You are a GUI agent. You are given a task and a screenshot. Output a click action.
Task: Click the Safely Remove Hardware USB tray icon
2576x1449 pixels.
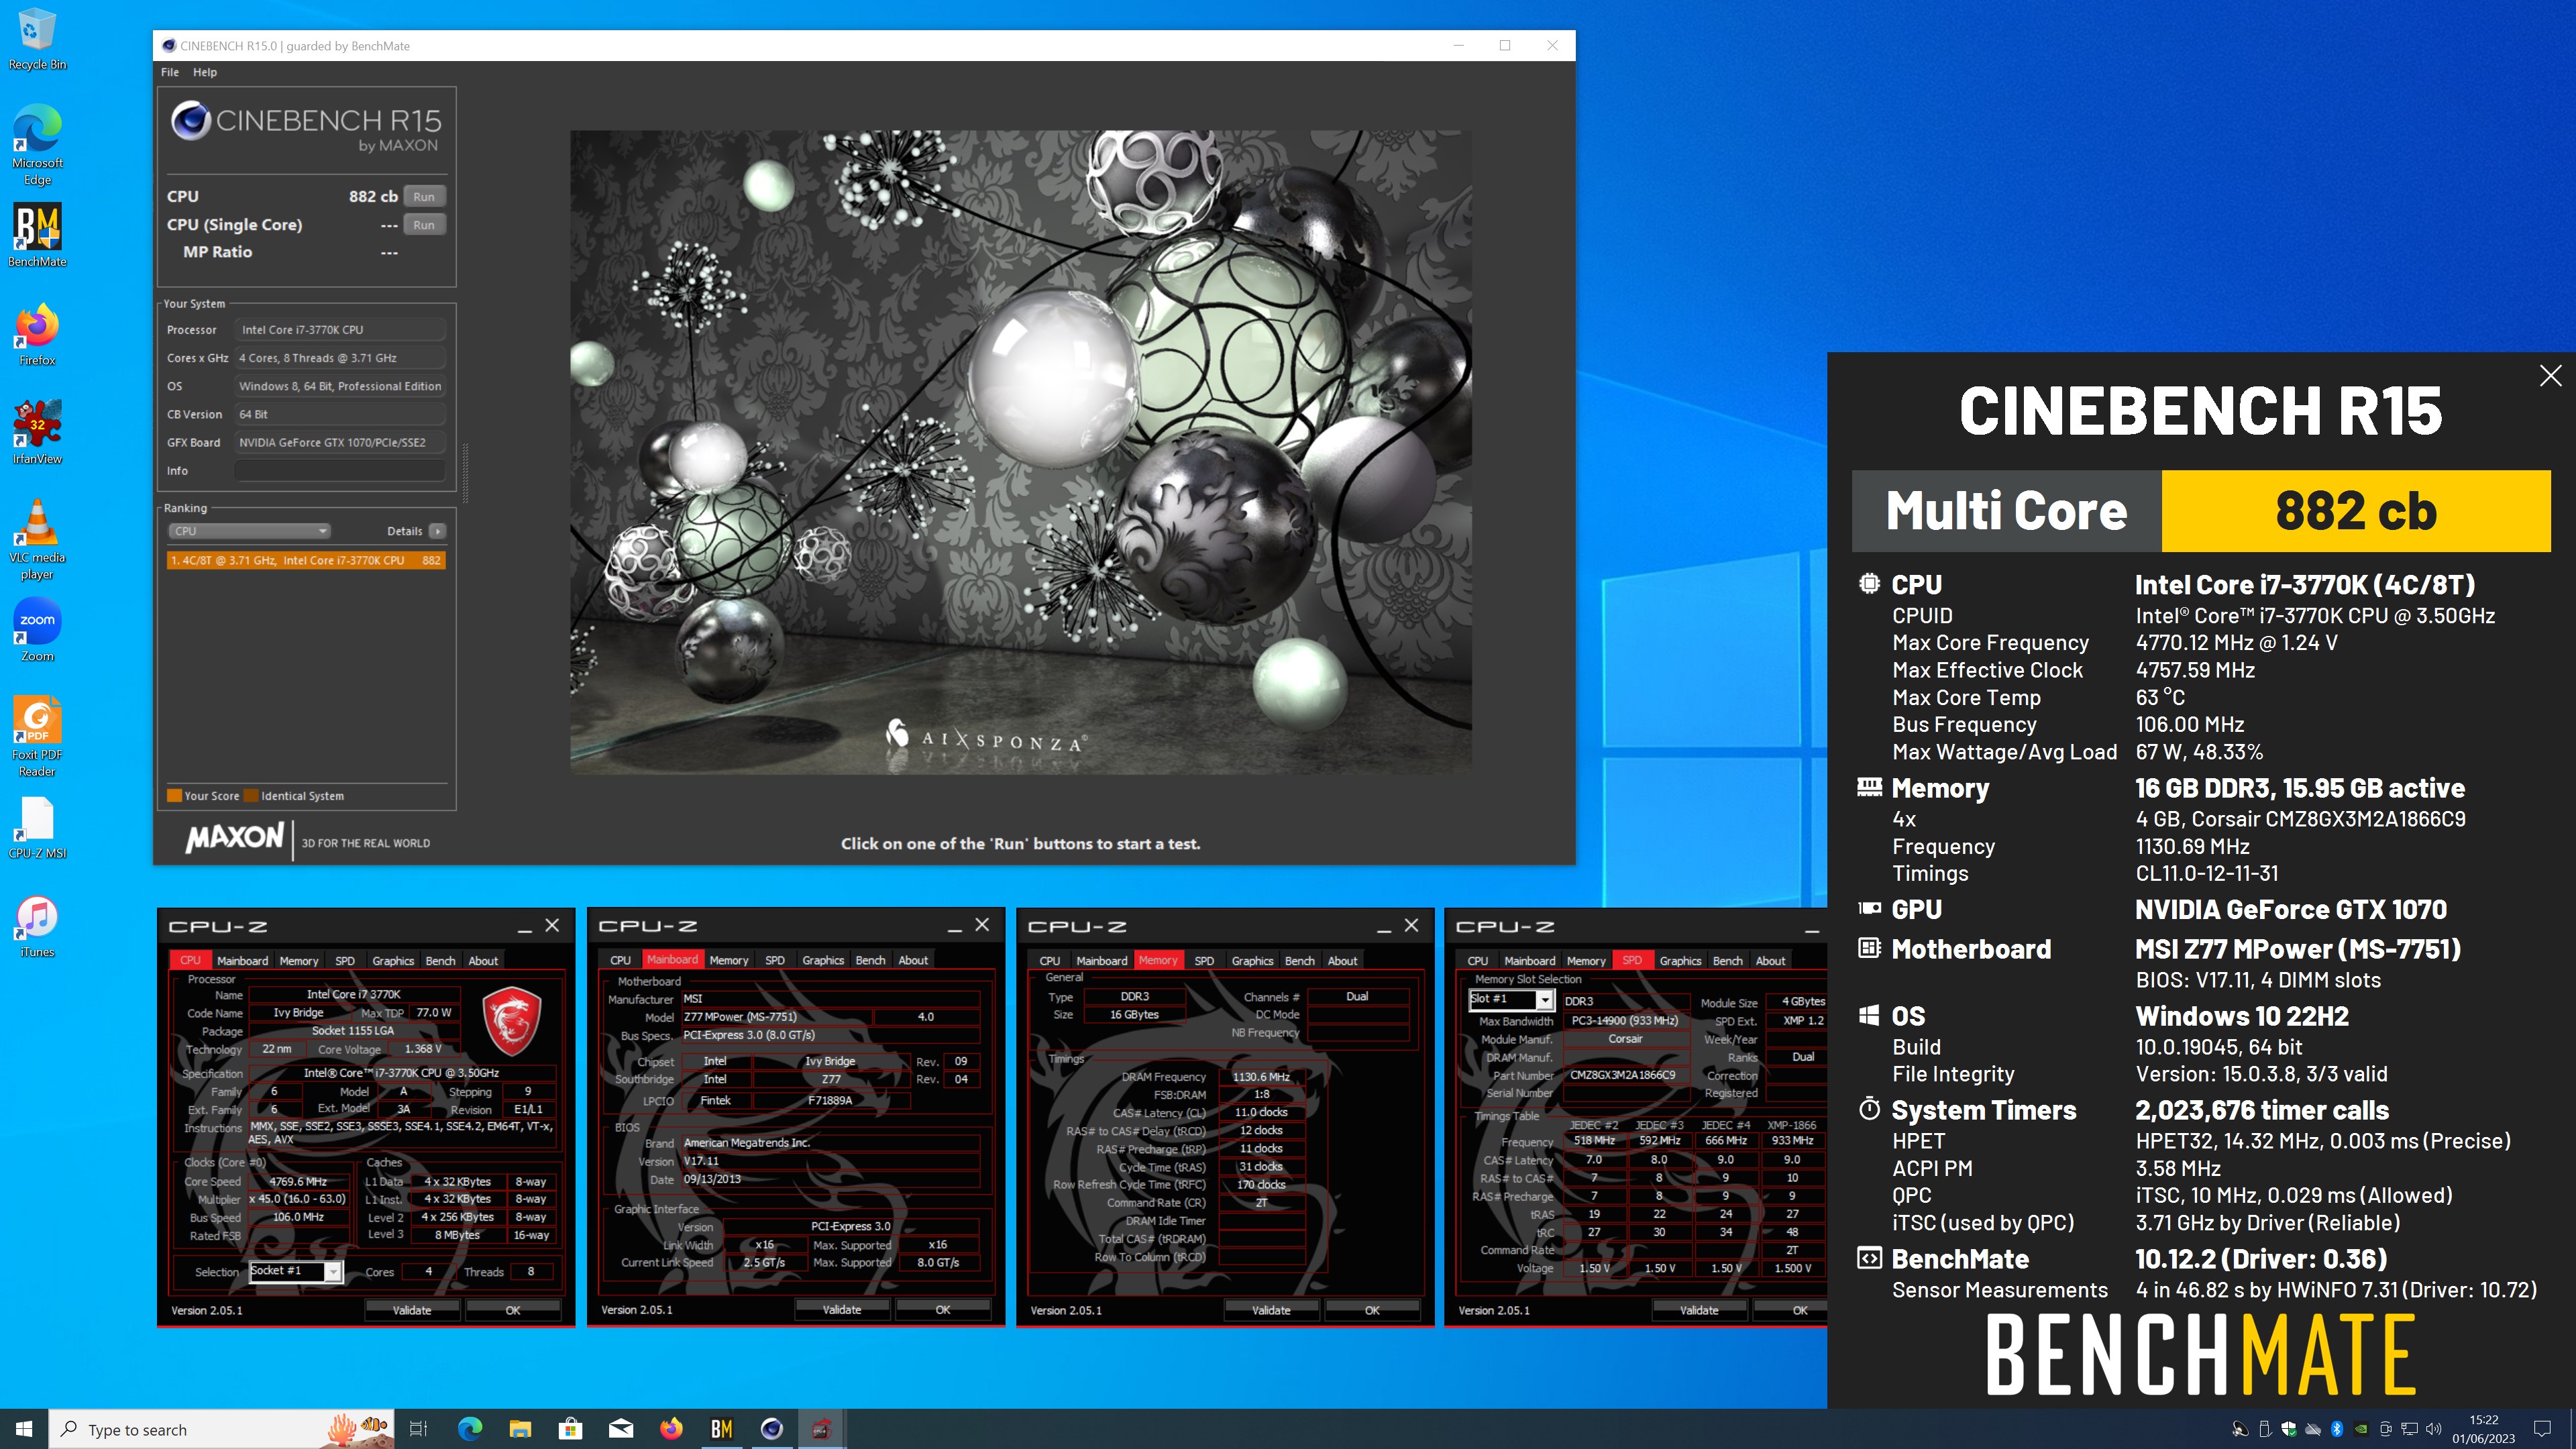[x=2265, y=1429]
